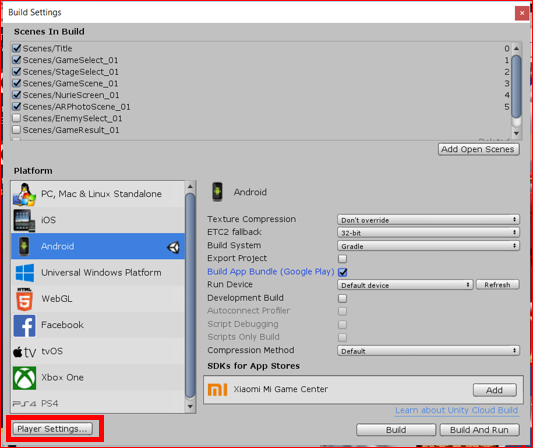Uncheck the Scenes/StageSelect_01 scene

point(17,72)
